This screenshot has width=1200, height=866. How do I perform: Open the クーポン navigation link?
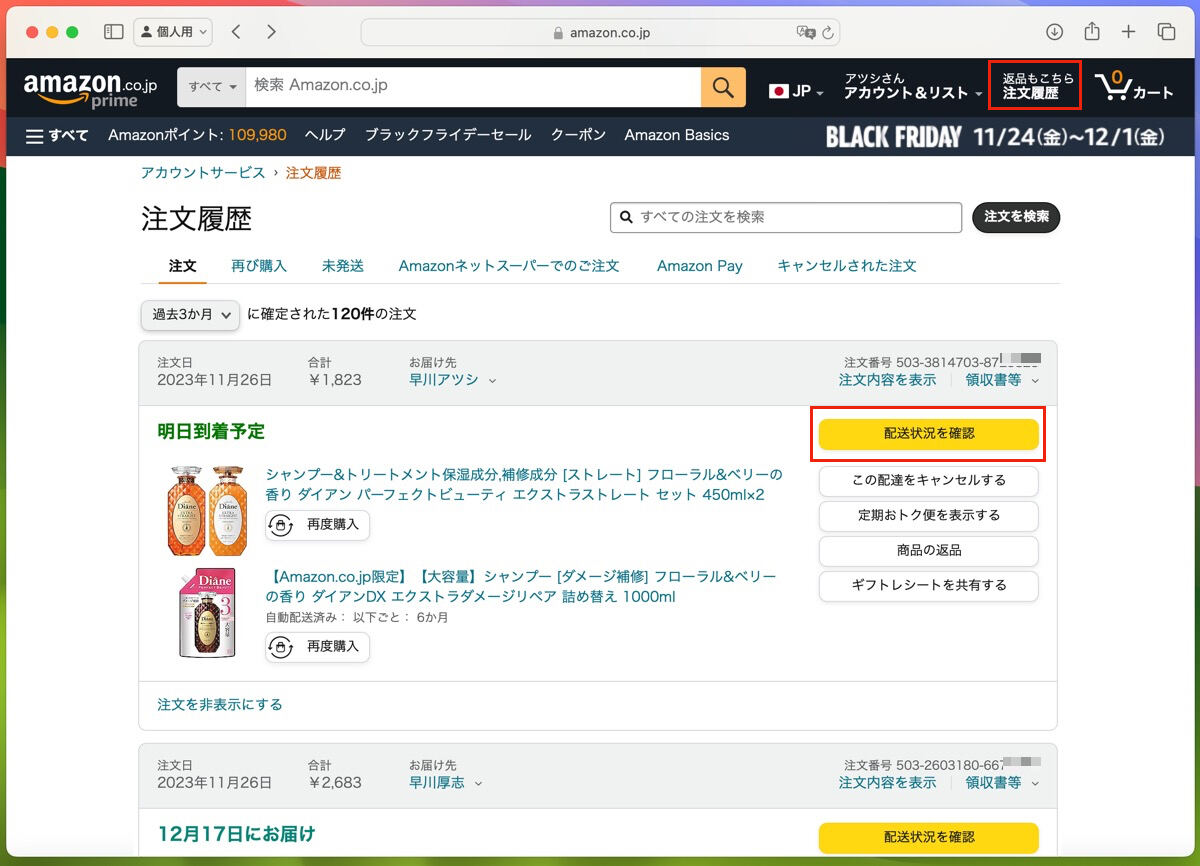578,135
